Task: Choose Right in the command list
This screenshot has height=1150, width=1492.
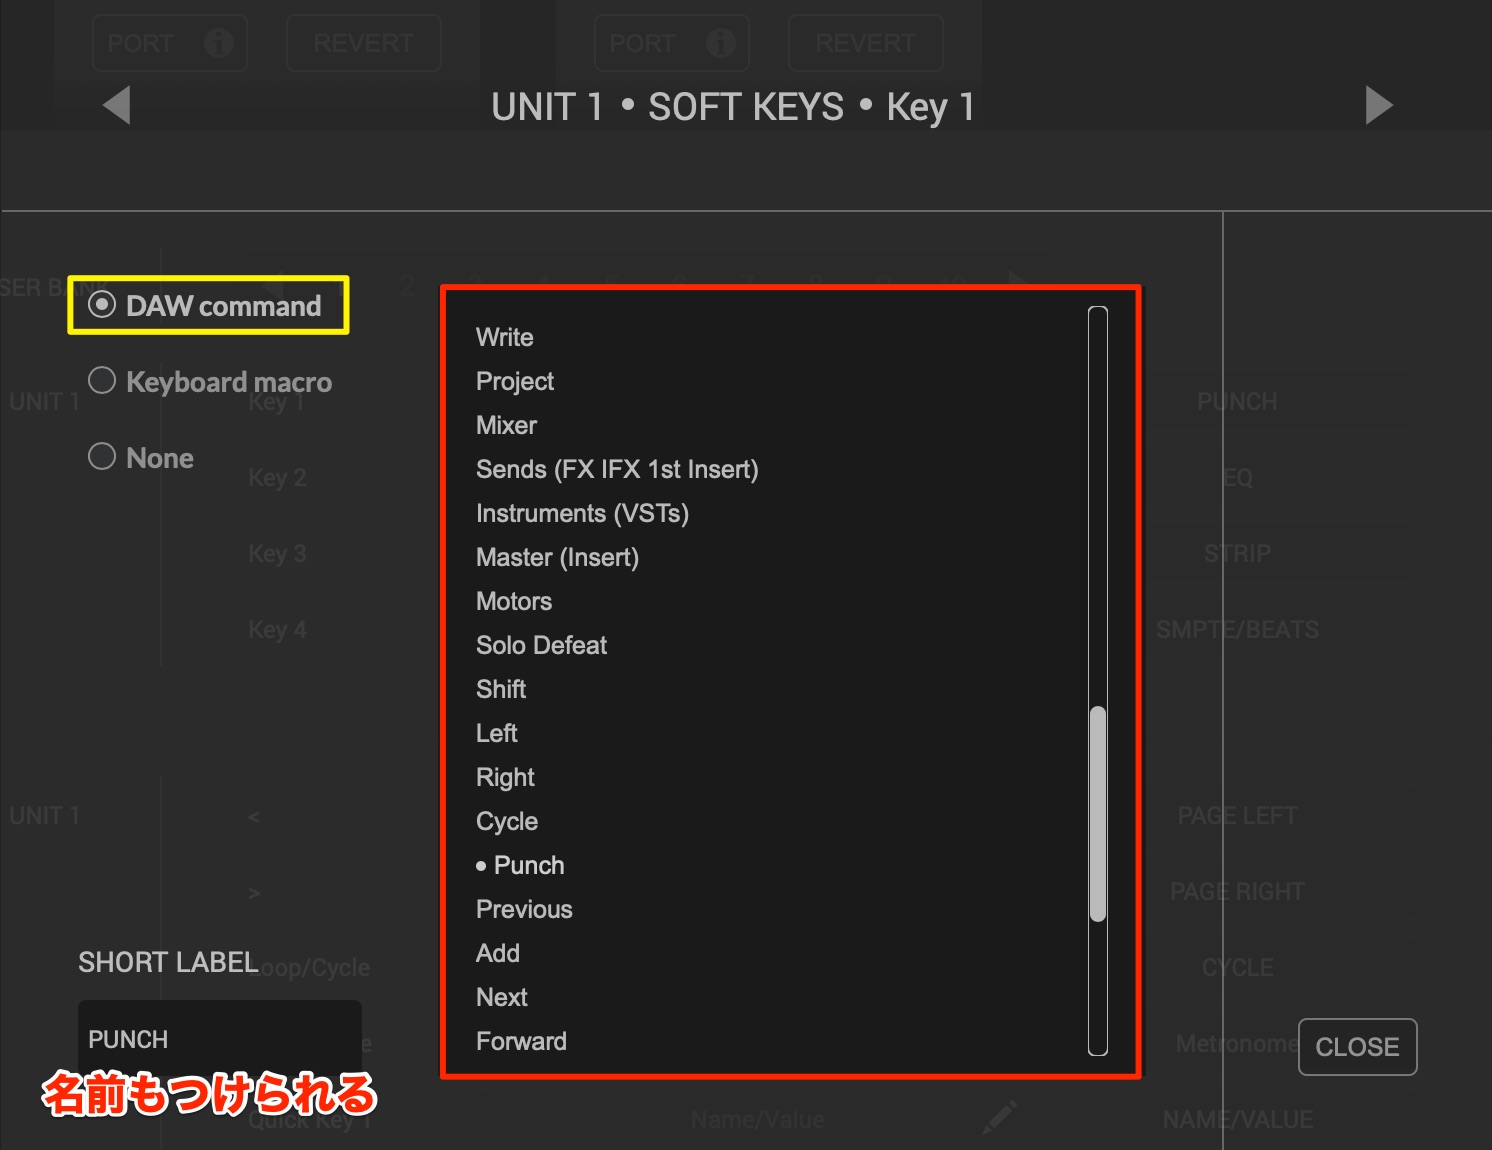Action: 505,777
